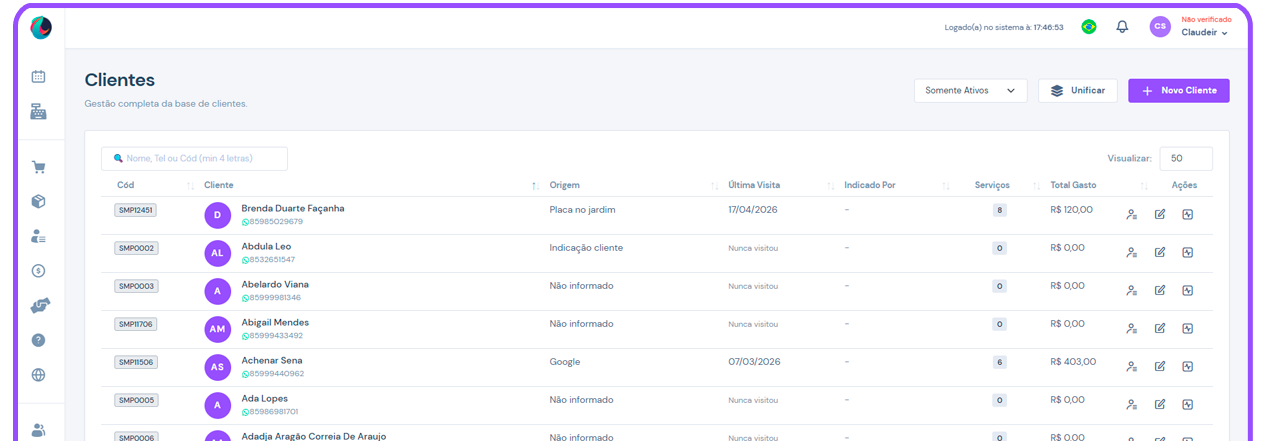Click the "Placa no jardim" origin cell

[x=582, y=210]
